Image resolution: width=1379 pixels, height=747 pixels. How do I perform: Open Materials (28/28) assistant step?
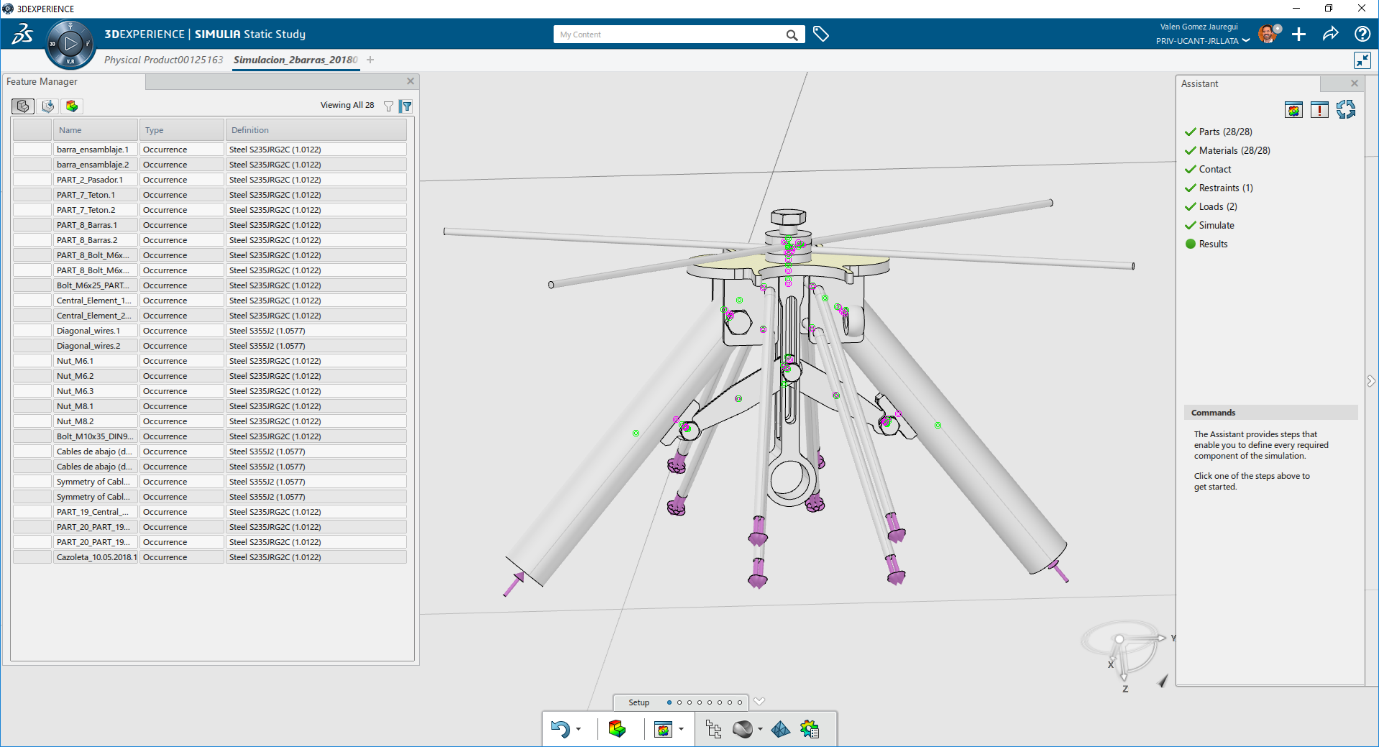click(x=1233, y=150)
